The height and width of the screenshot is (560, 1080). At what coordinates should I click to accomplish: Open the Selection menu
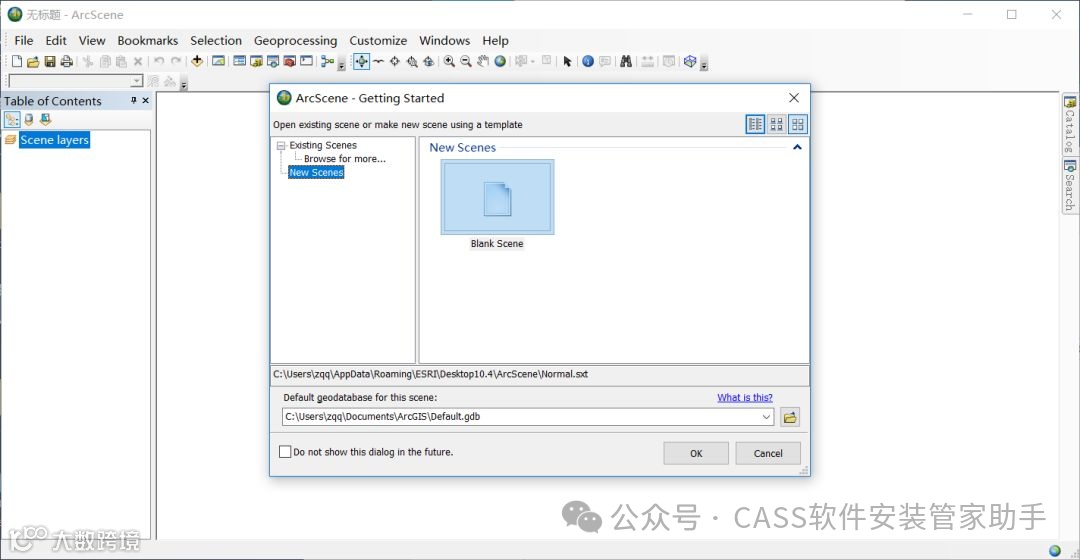tap(216, 41)
